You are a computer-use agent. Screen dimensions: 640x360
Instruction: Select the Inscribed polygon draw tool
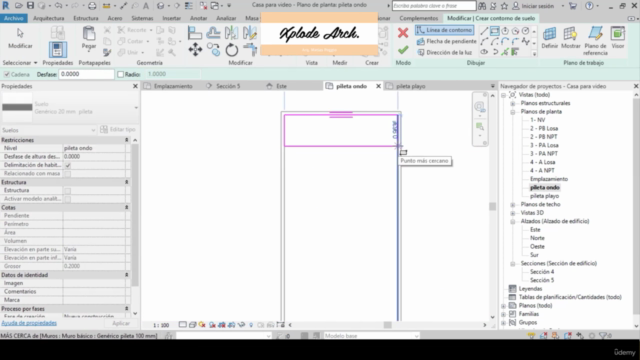(505, 31)
